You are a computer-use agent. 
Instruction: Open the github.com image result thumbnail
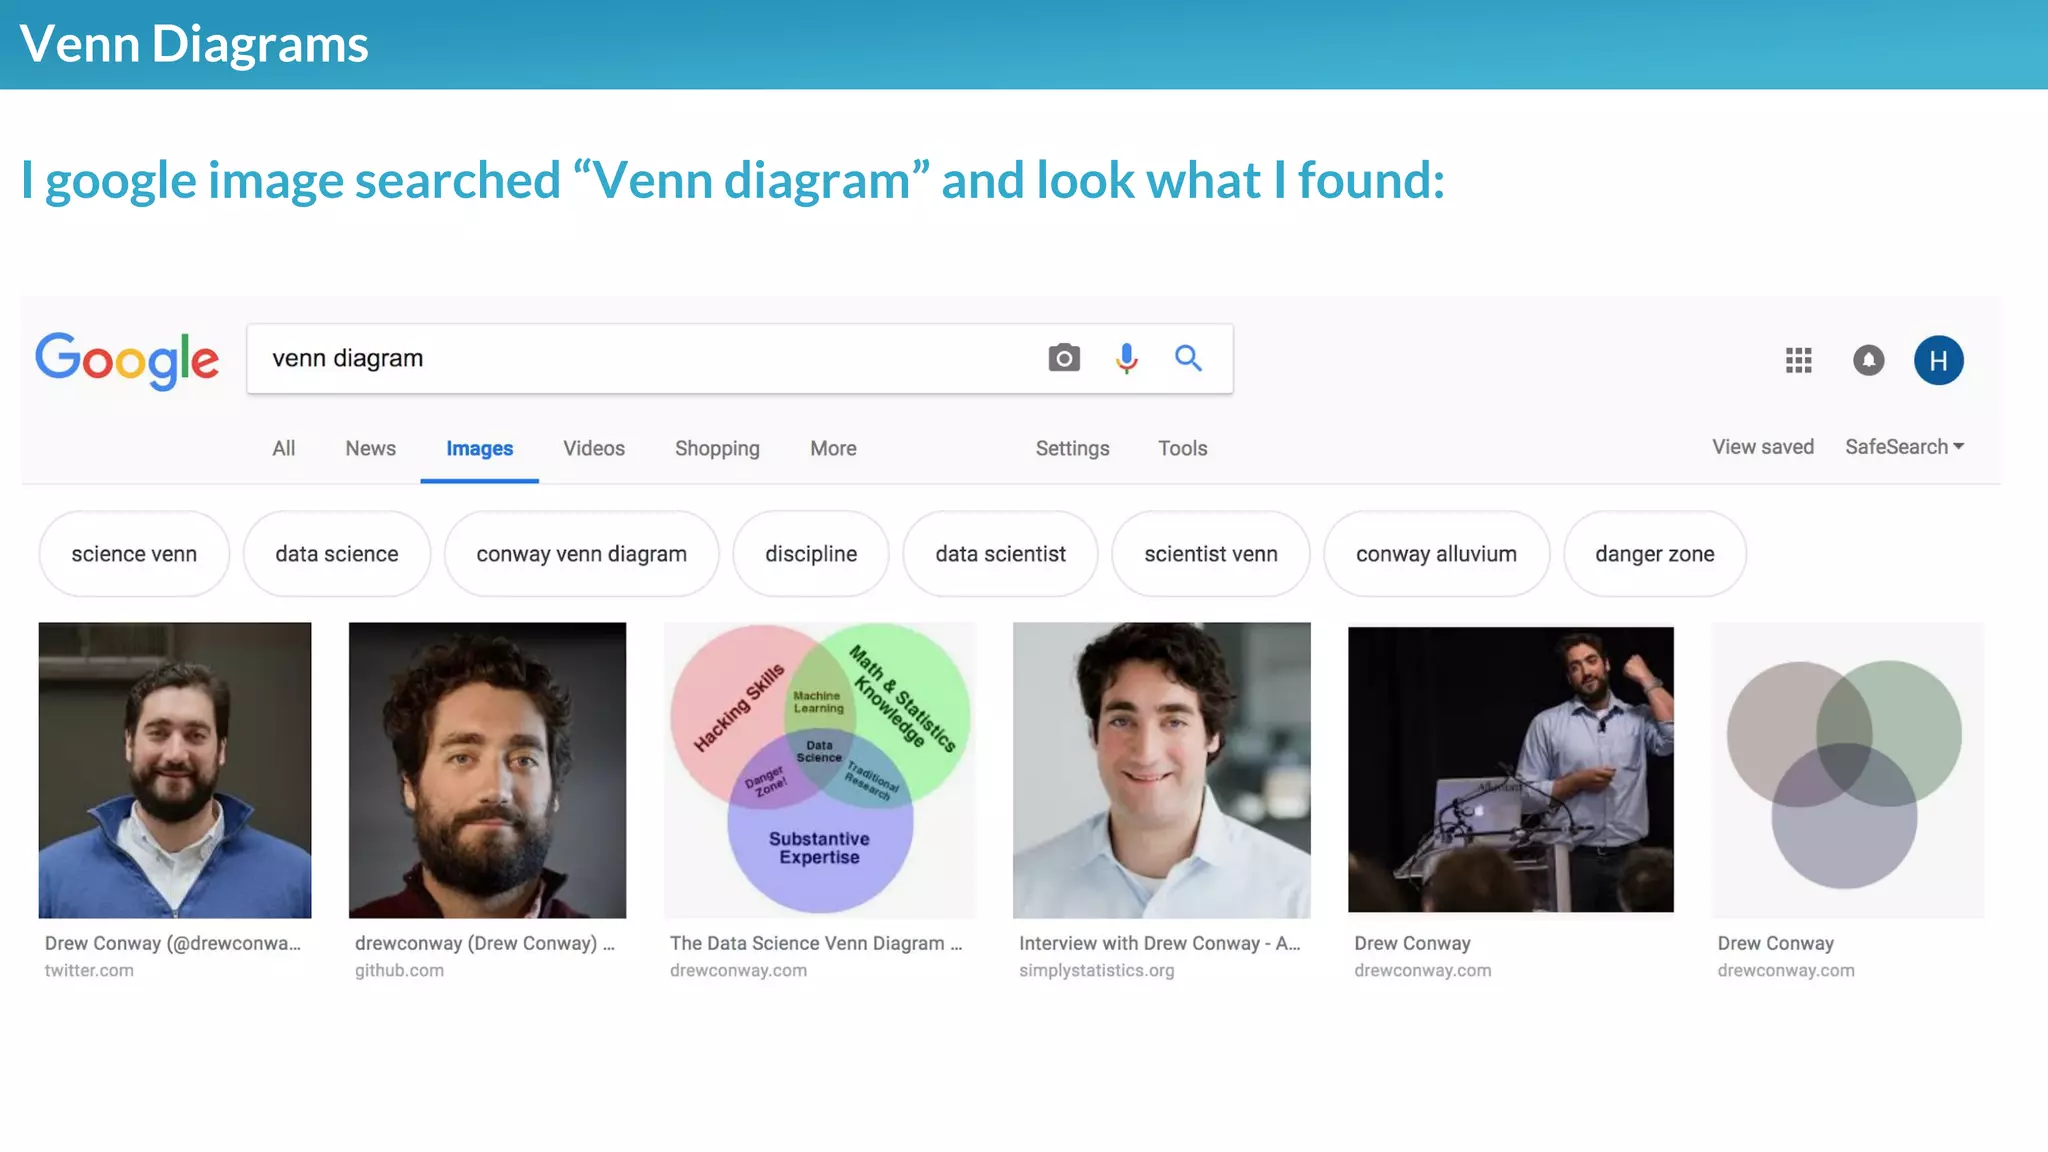(487, 770)
